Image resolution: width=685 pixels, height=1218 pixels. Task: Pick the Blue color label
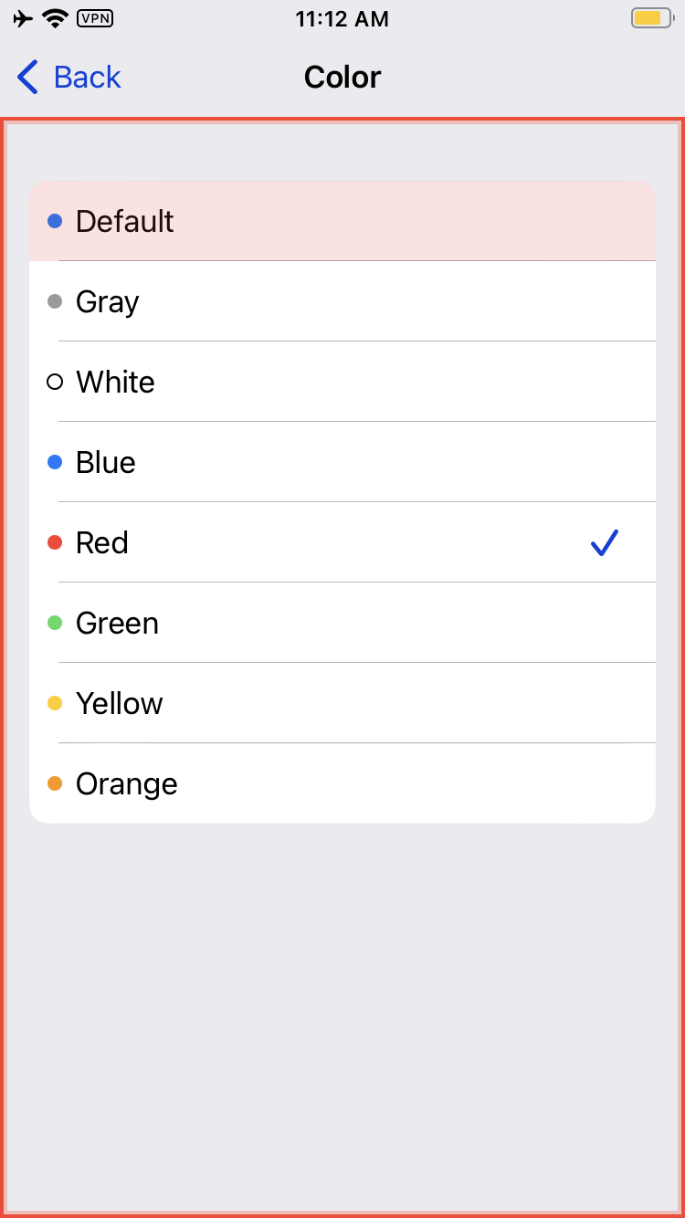(x=105, y=462)
